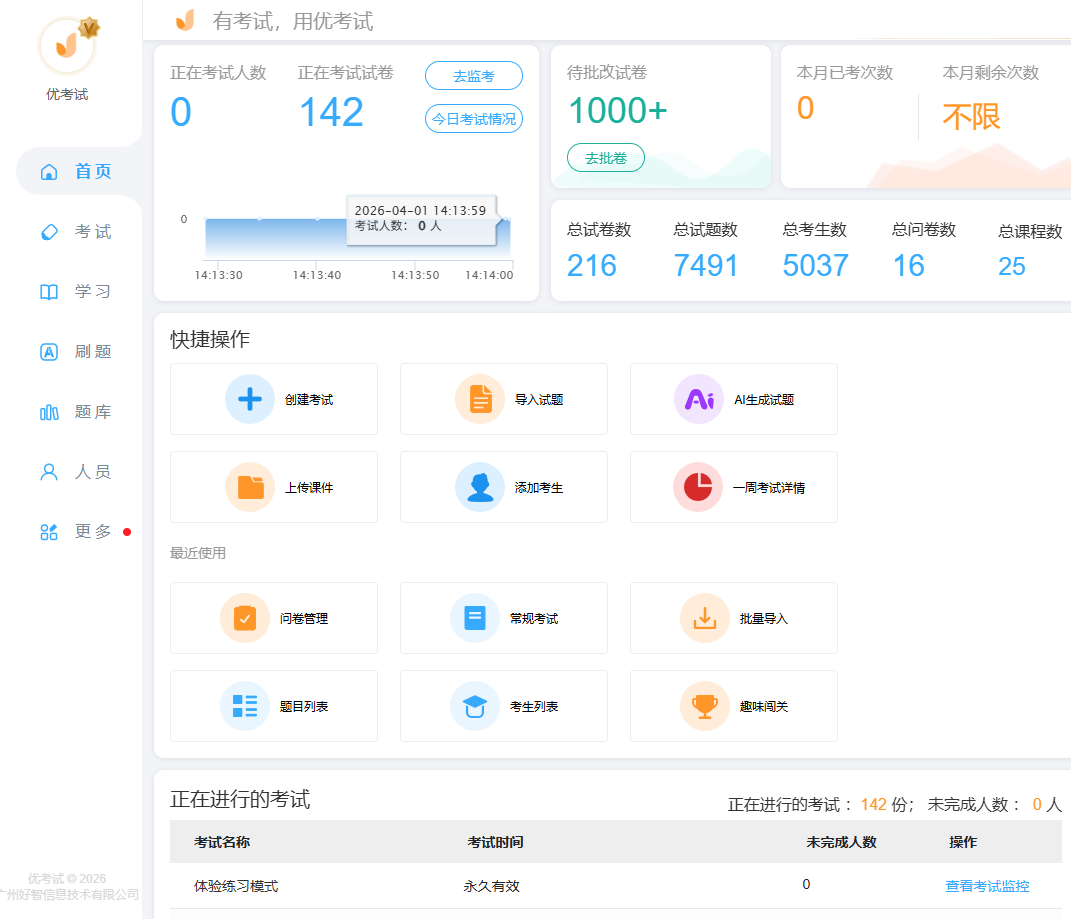Open 添加考生 using its icon
This screenshot has width=1071, height=919.
tap(480, 487)
